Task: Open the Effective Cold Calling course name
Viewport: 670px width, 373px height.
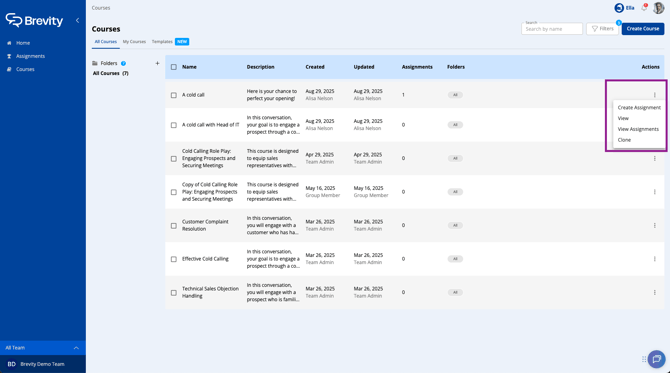Action: (x=205, y=259)
